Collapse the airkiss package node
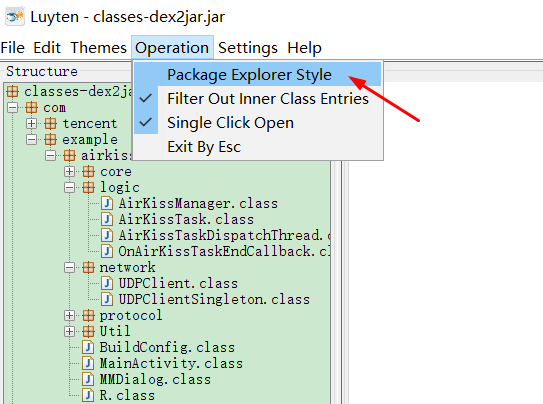The width and height of the screenshot is (543, 404). tap(51, 155)
